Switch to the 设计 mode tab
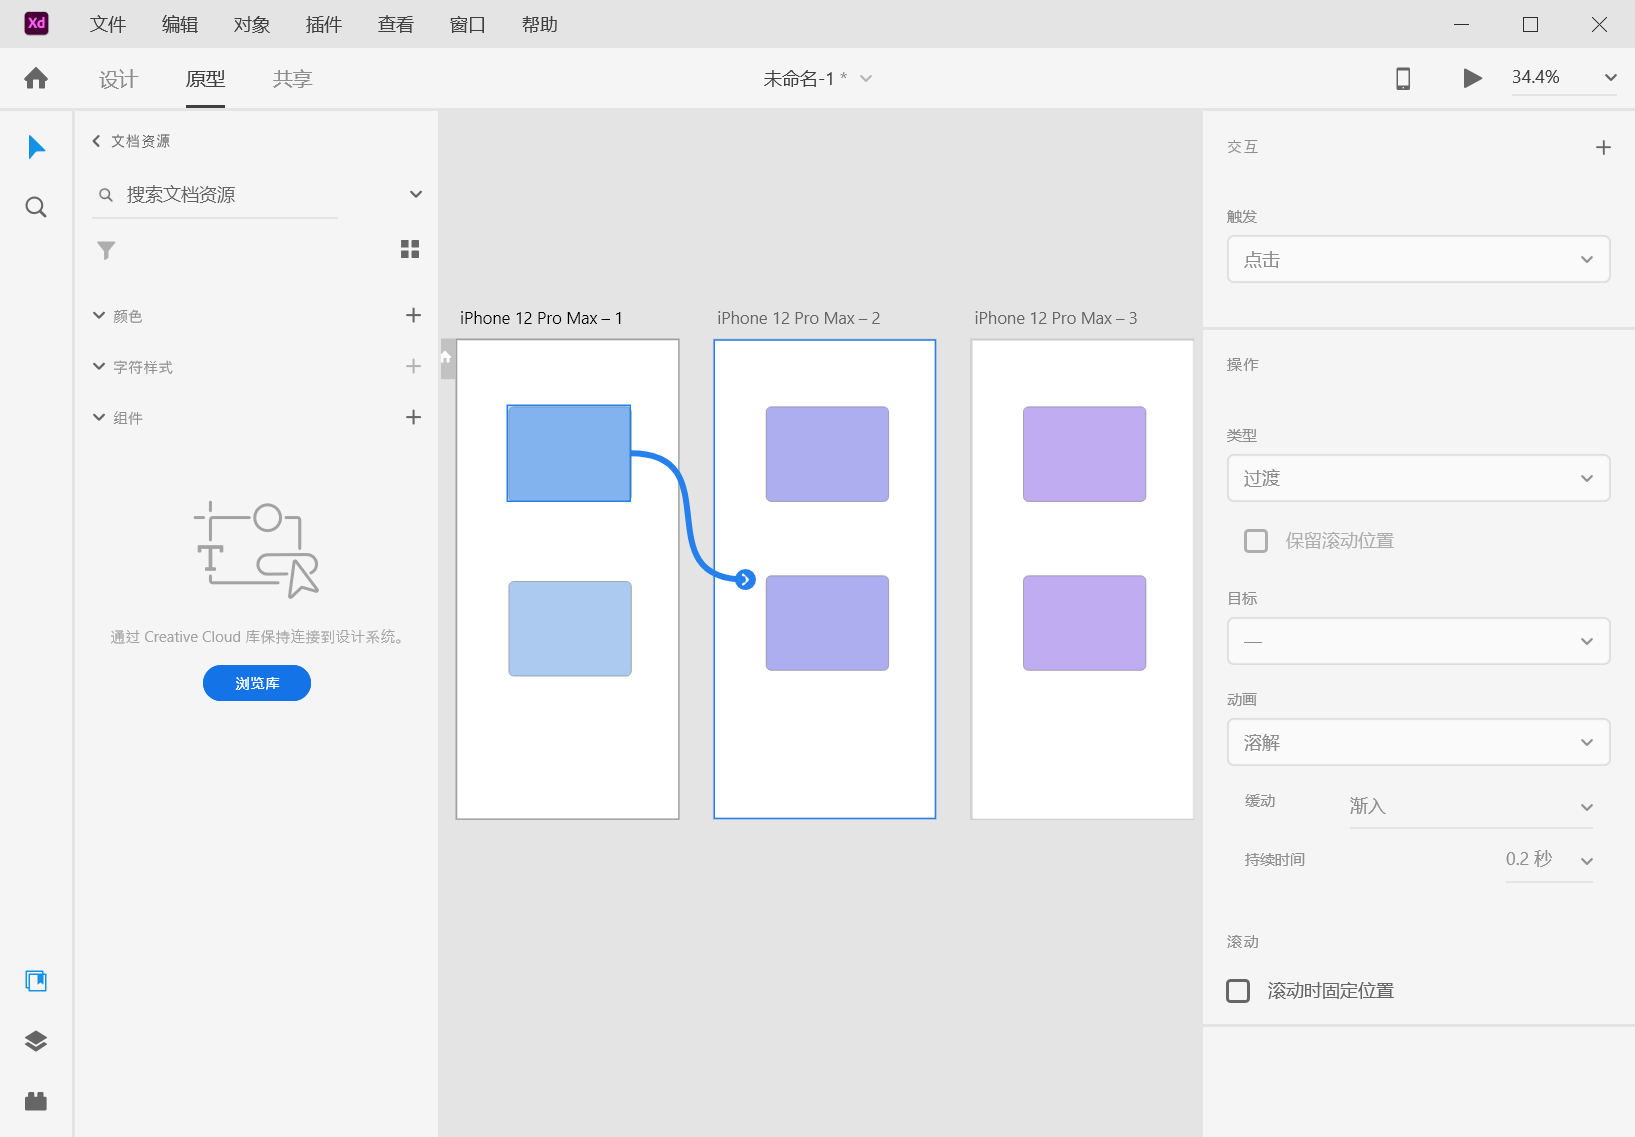The height and width of the screenshot is (1137, 1635). coord(118,79)
